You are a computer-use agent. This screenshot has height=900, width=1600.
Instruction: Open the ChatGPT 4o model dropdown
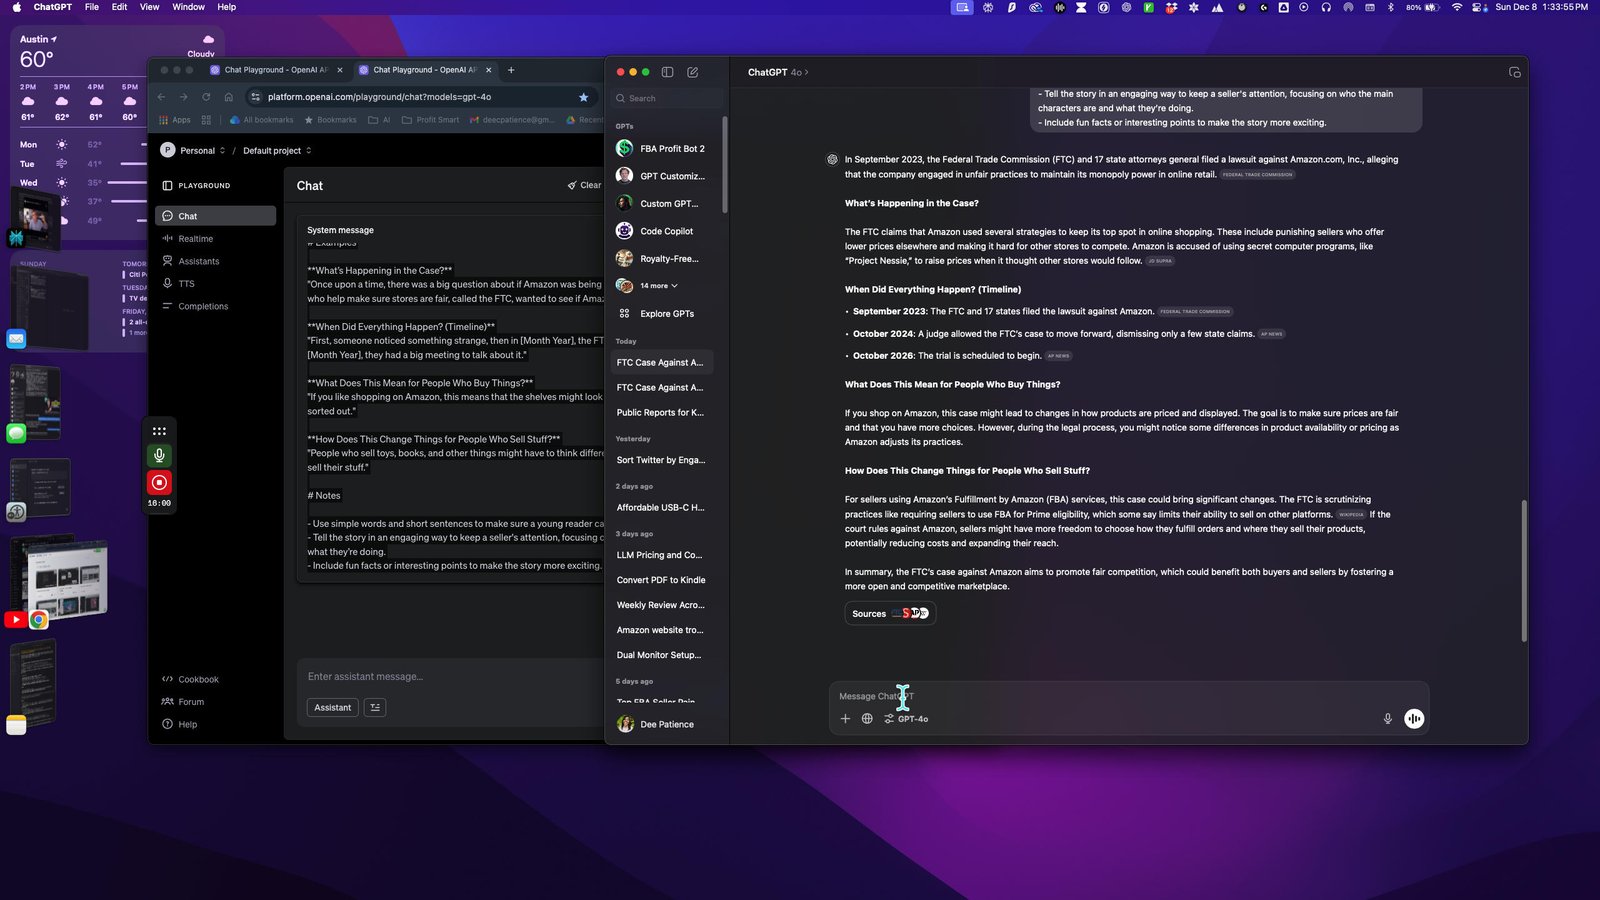[x=778, y=72]
